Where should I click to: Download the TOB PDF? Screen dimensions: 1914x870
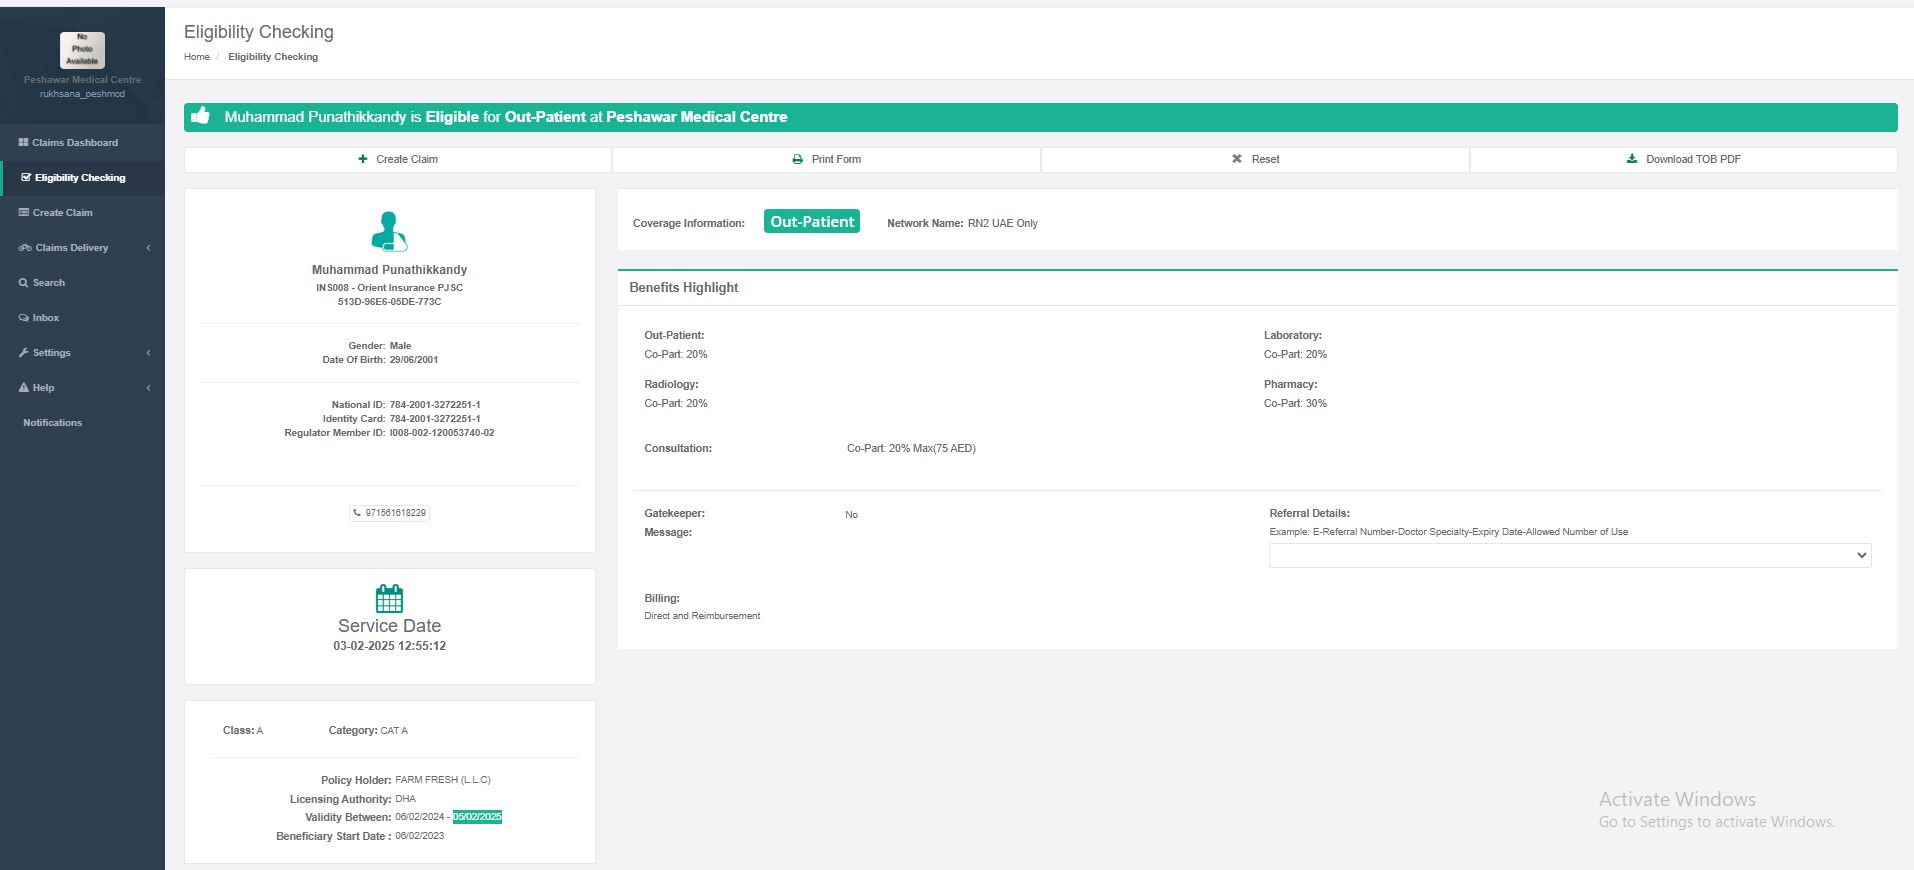(x=1683, y=159)
